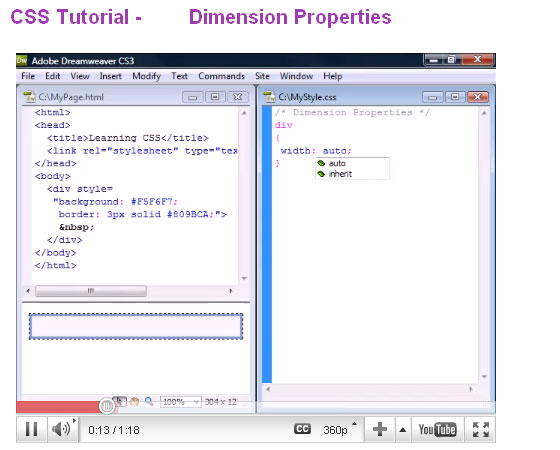Select the dashed div in design preview
This screenshot has height=450, width=560.
tap(136, 326)
